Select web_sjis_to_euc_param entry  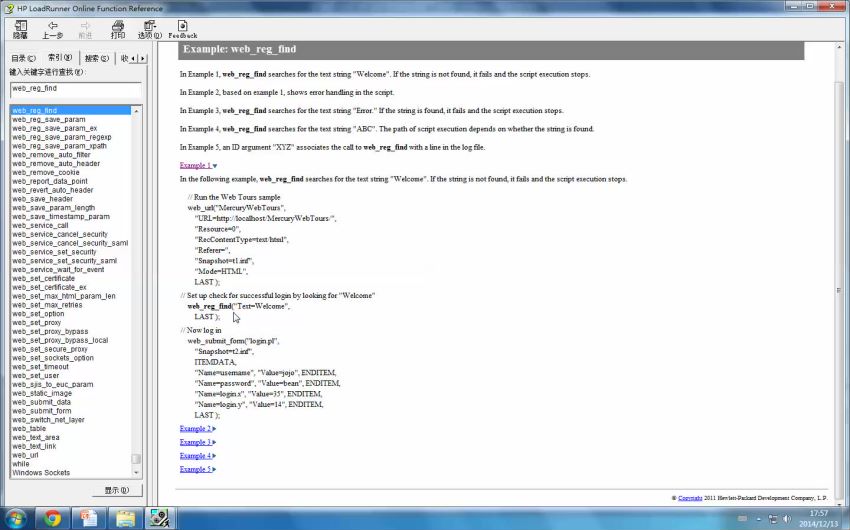[x=53, y=385]
